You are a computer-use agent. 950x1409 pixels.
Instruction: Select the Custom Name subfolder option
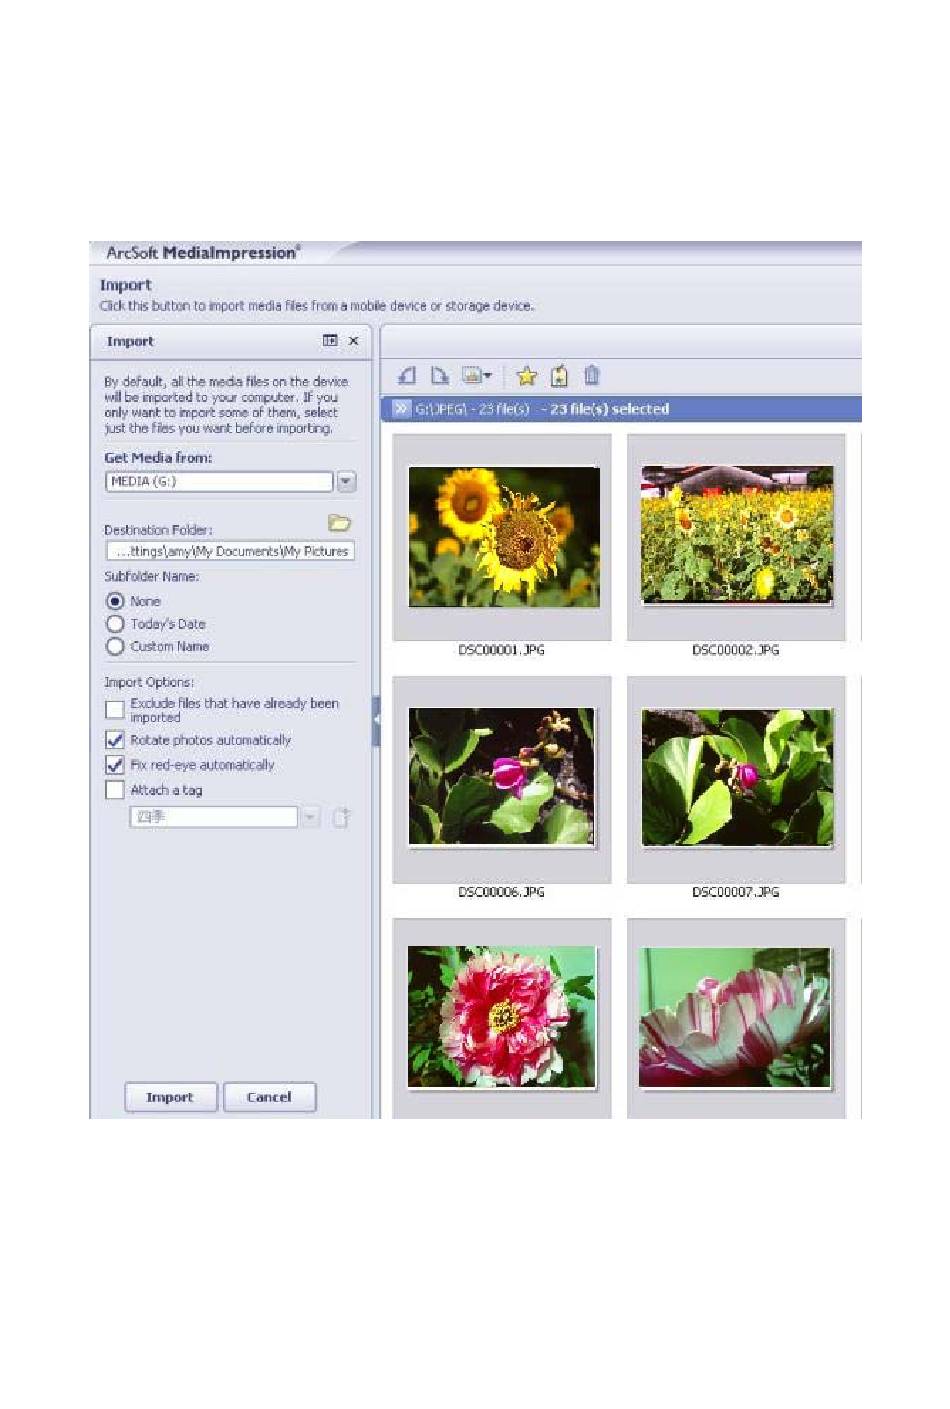pos(115,647)
